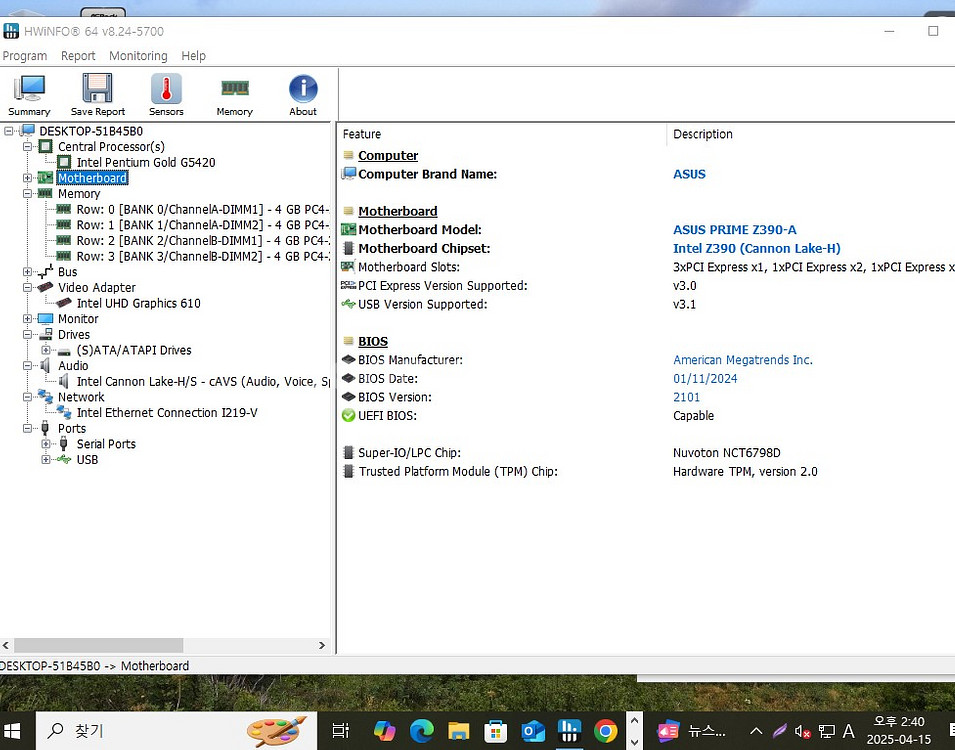Select Intel Ethernet Connection I219-V item
Viewport: 955px width, 750px height.
click(167, 413)
